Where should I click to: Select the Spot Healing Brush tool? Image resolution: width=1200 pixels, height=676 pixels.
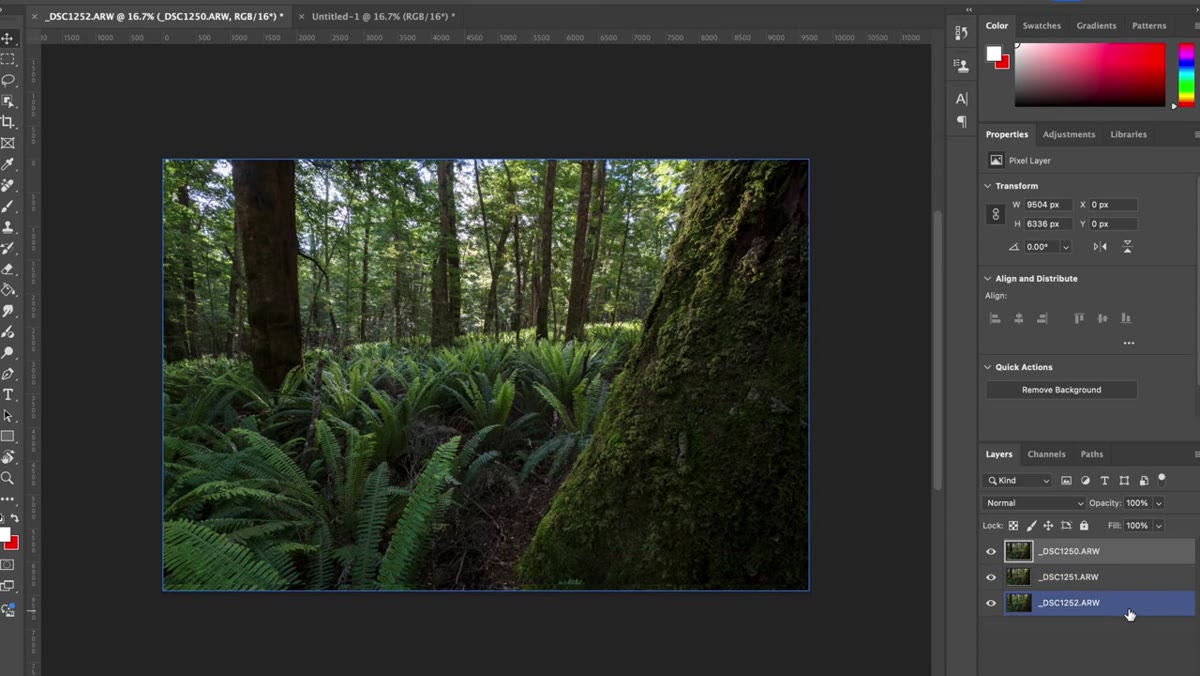tap(7, 185)
